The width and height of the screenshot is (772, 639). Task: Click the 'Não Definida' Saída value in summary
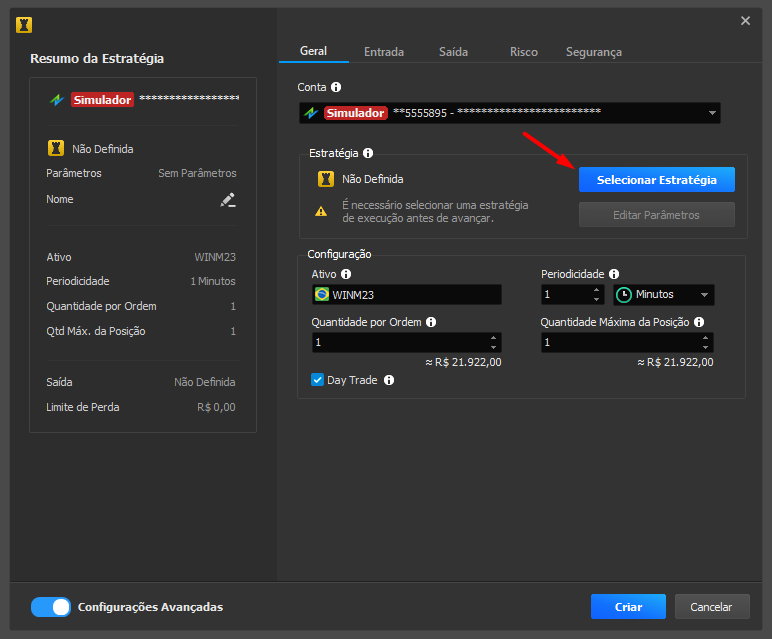[x=204, y=382]
